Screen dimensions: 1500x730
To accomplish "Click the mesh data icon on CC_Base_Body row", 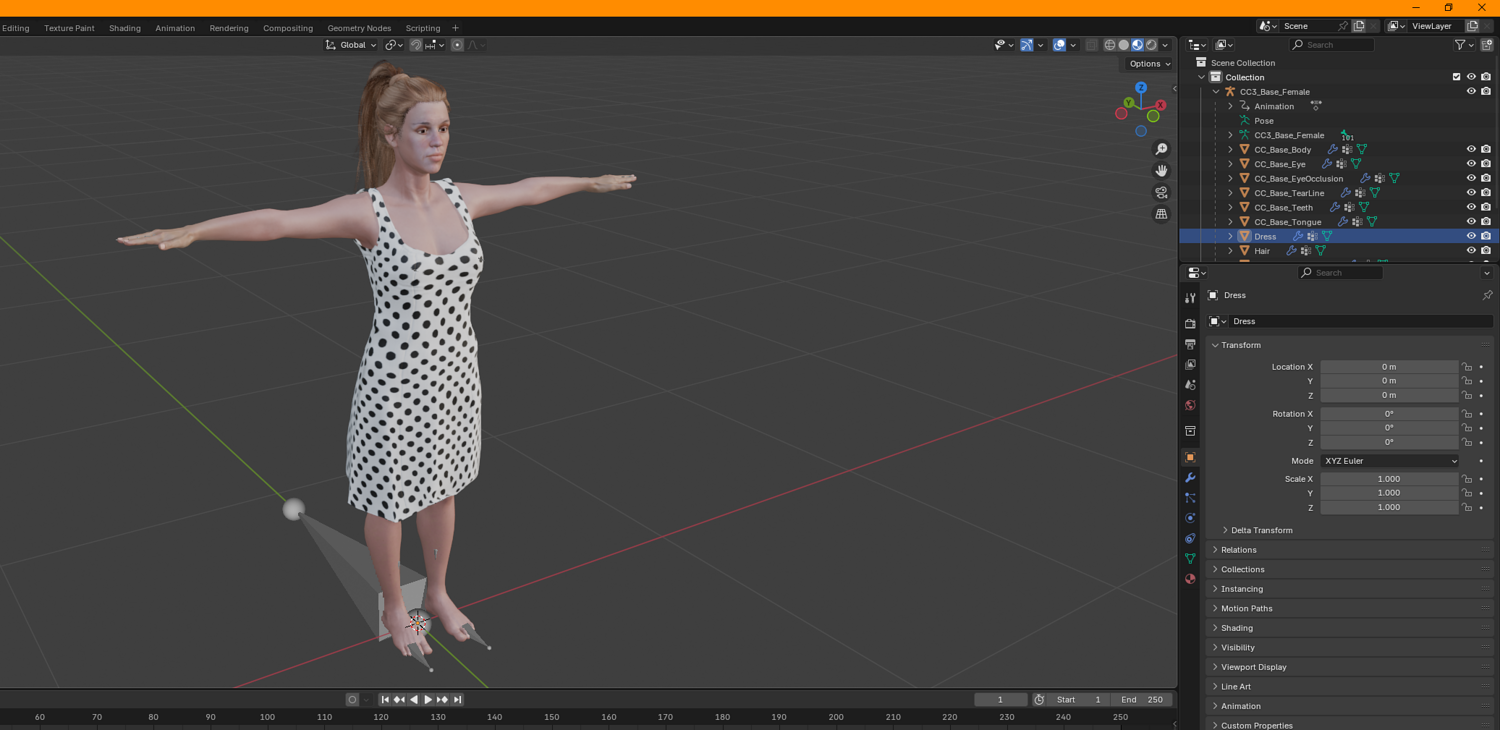I will pyautogui.click(x=1362, y=150).
